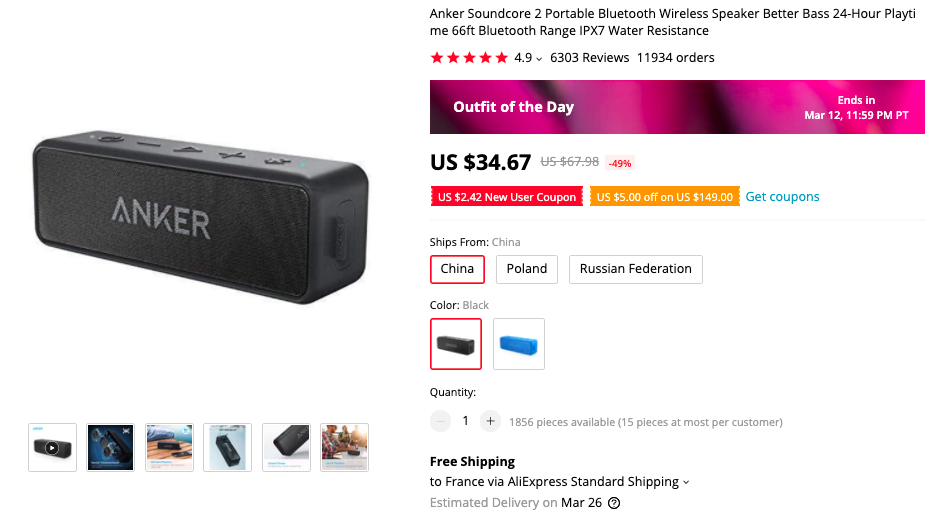Select Poland as ship-from location

pos(527,269)
